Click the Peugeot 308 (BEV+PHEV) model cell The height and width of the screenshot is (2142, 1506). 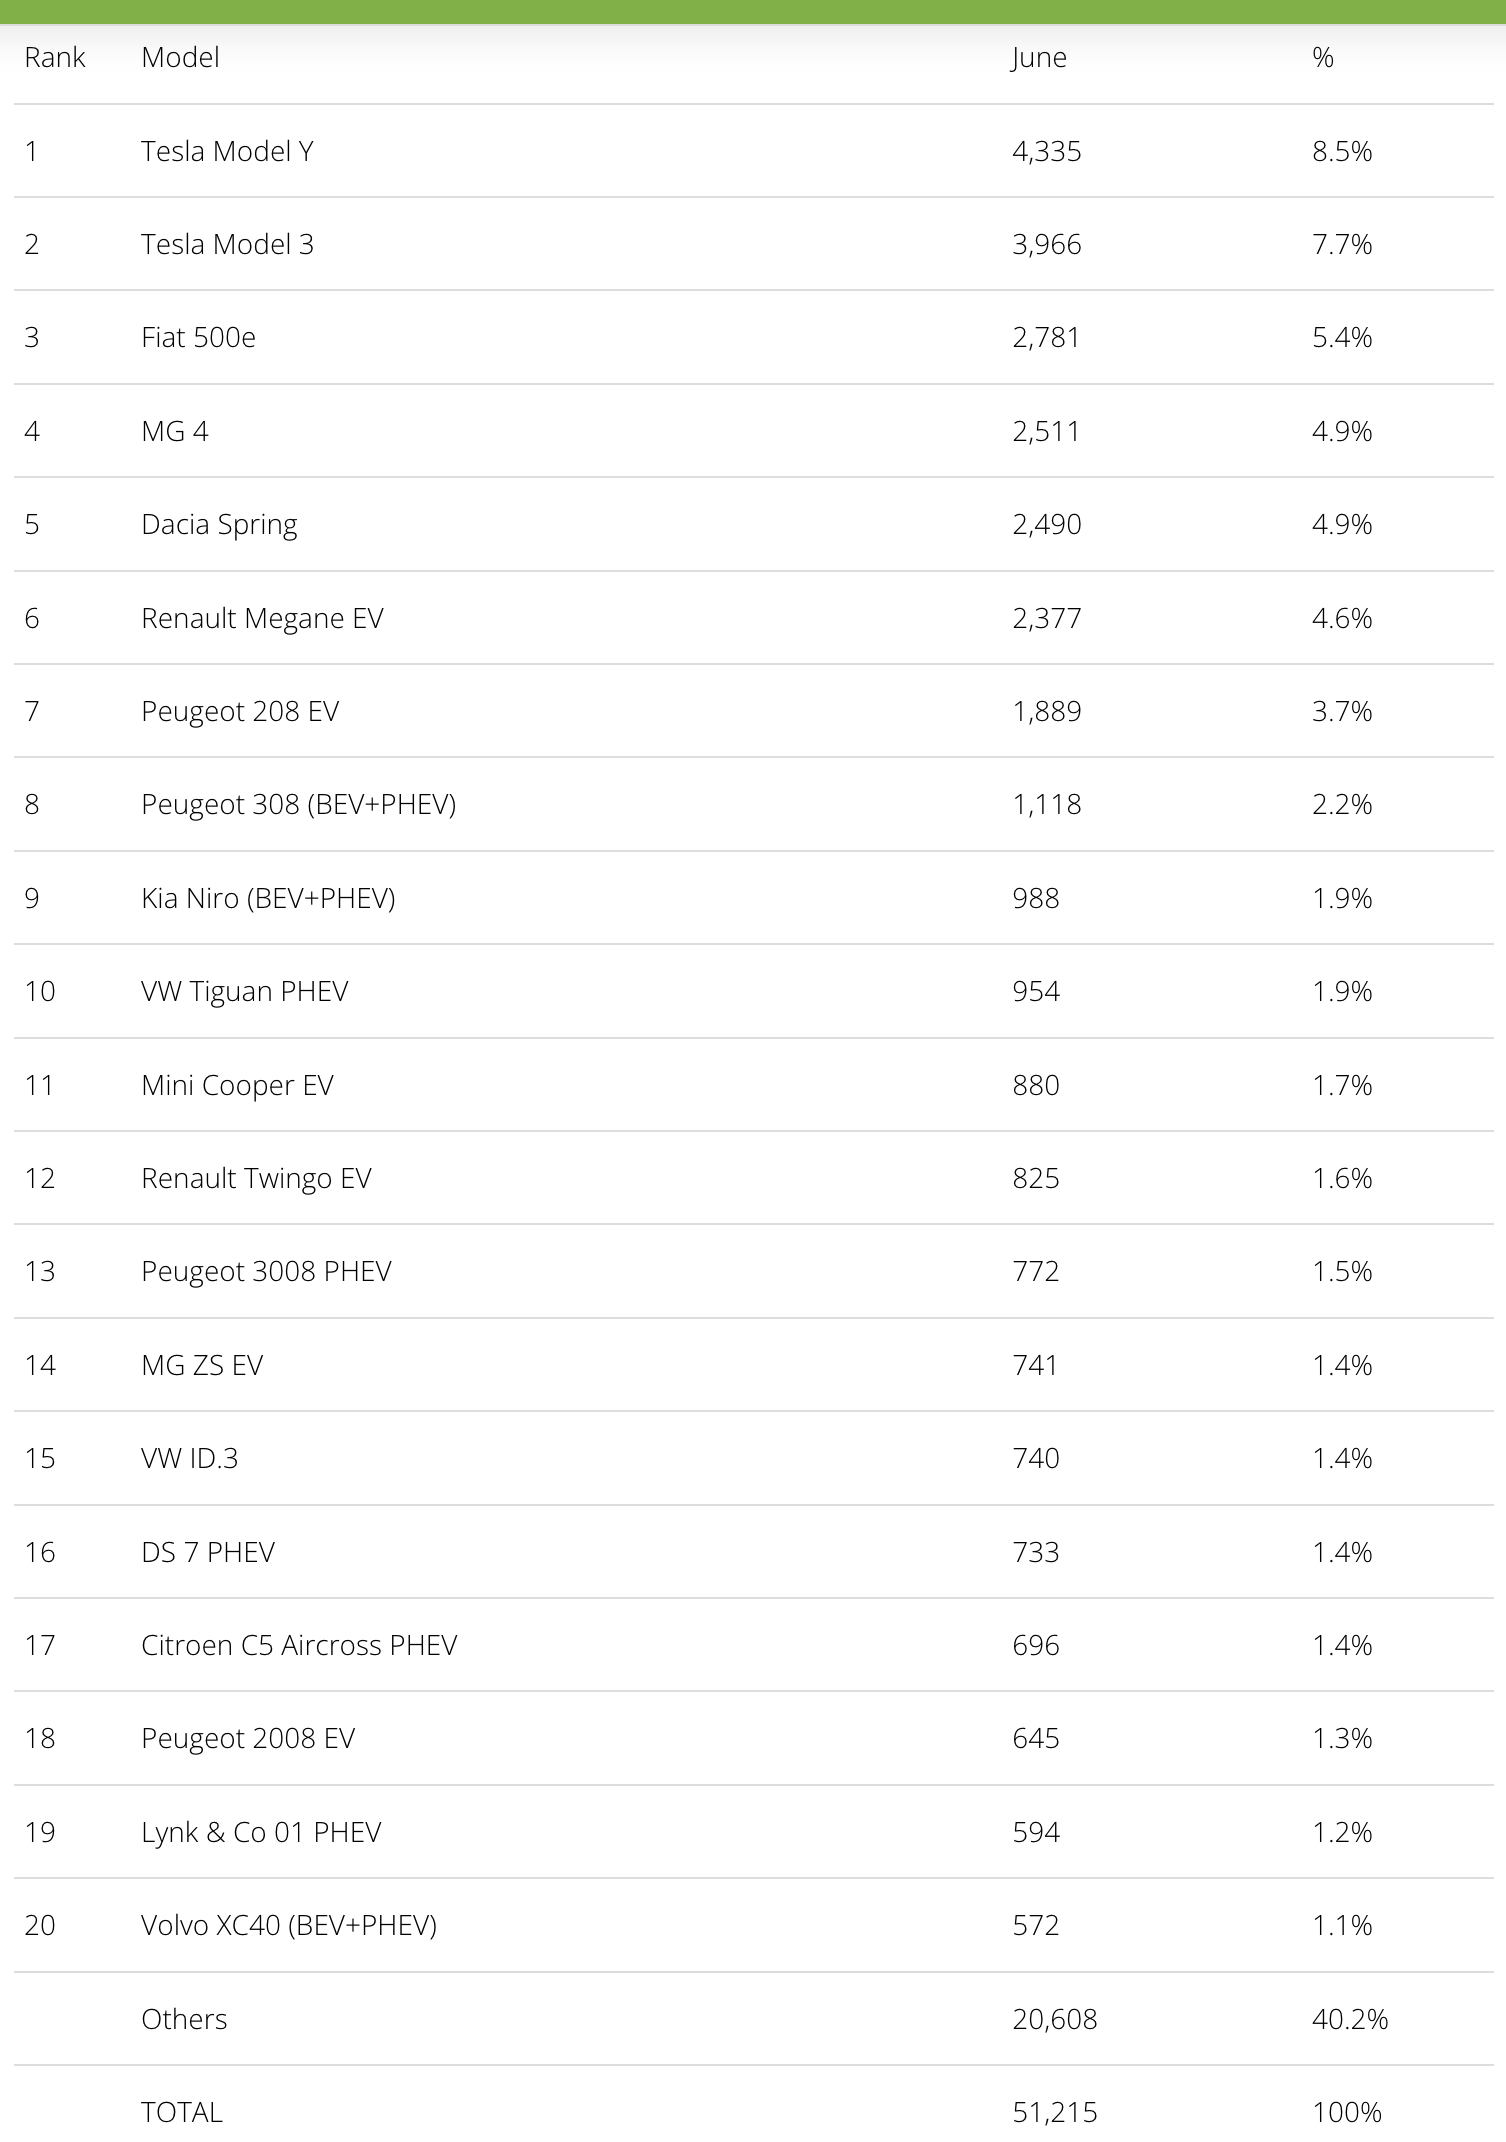(x=298, y=805)
